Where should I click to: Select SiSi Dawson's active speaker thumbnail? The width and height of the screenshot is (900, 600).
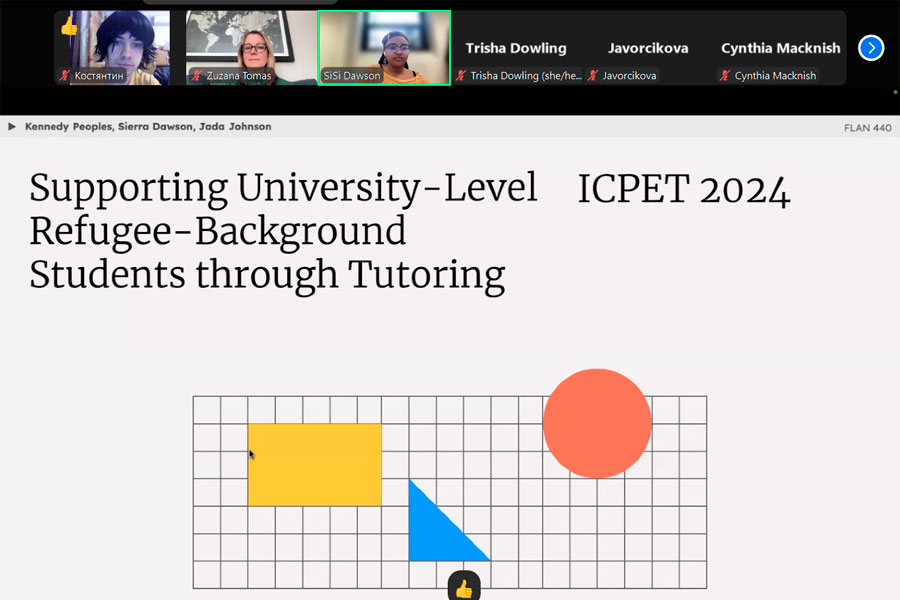(x=384, y=48)
